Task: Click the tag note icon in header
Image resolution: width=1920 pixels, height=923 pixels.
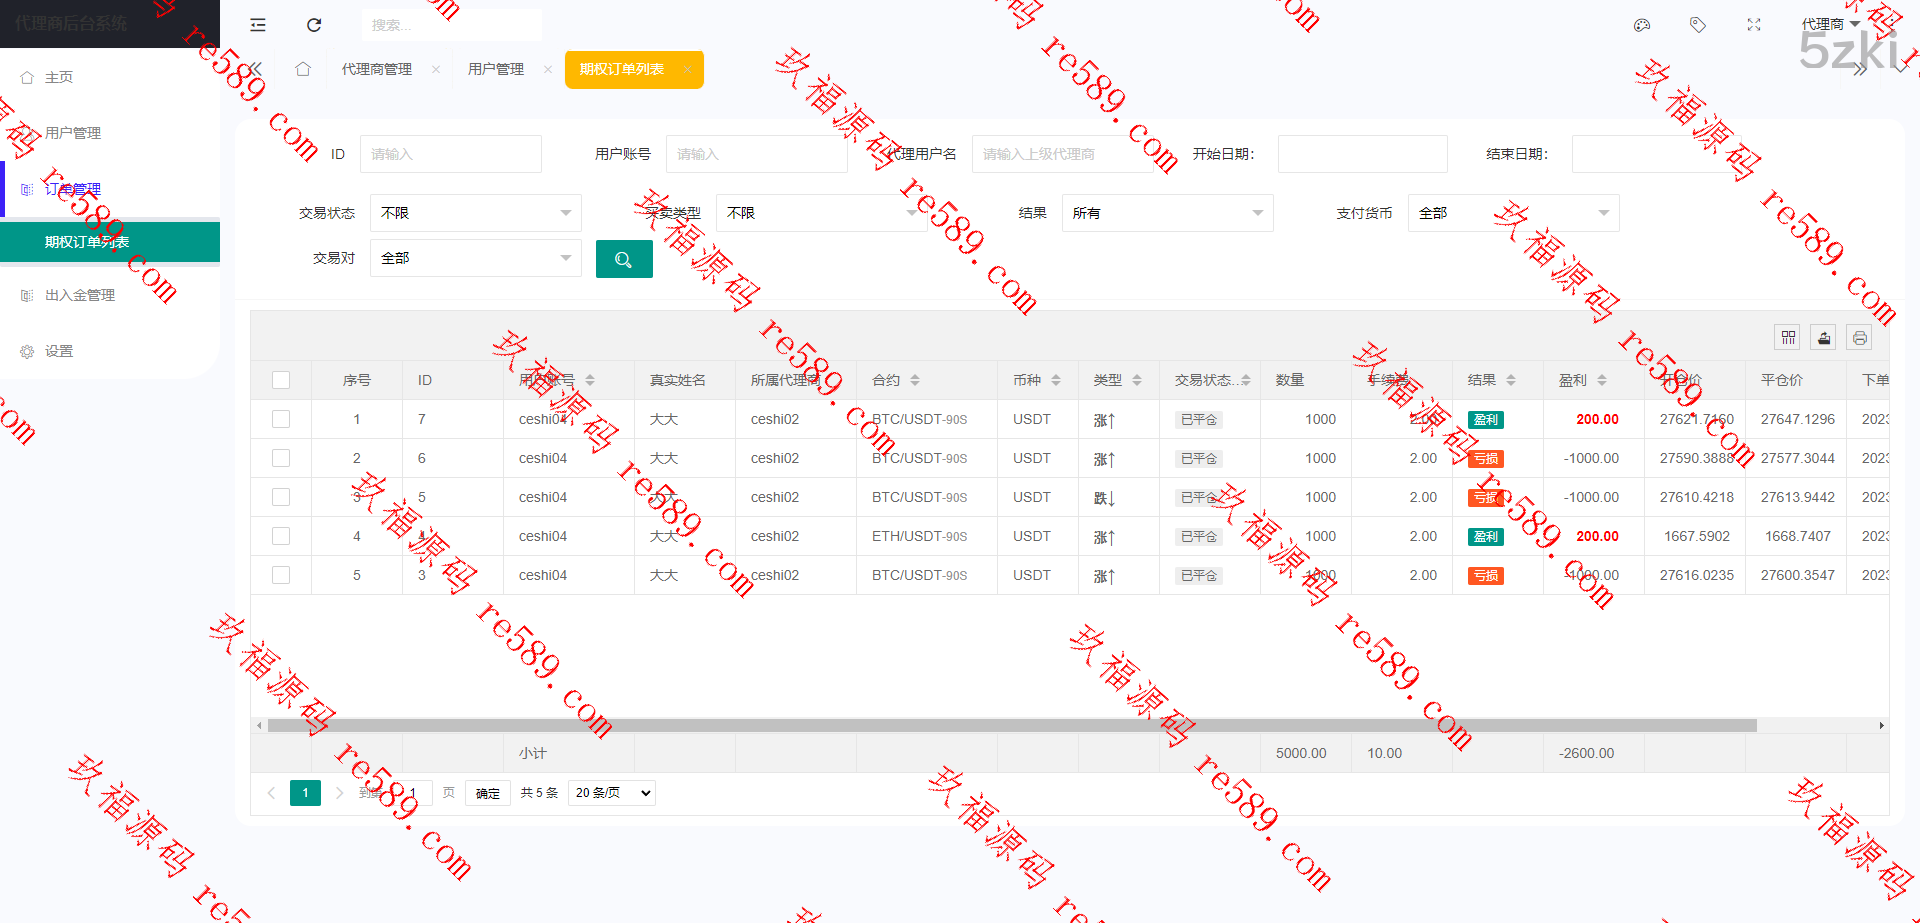Action: click(1697, 25)
